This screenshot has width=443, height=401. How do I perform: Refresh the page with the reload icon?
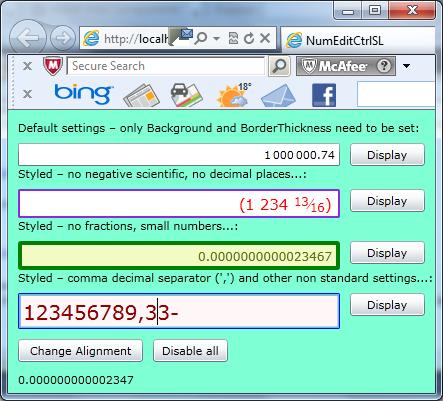(x=249, y=38)
